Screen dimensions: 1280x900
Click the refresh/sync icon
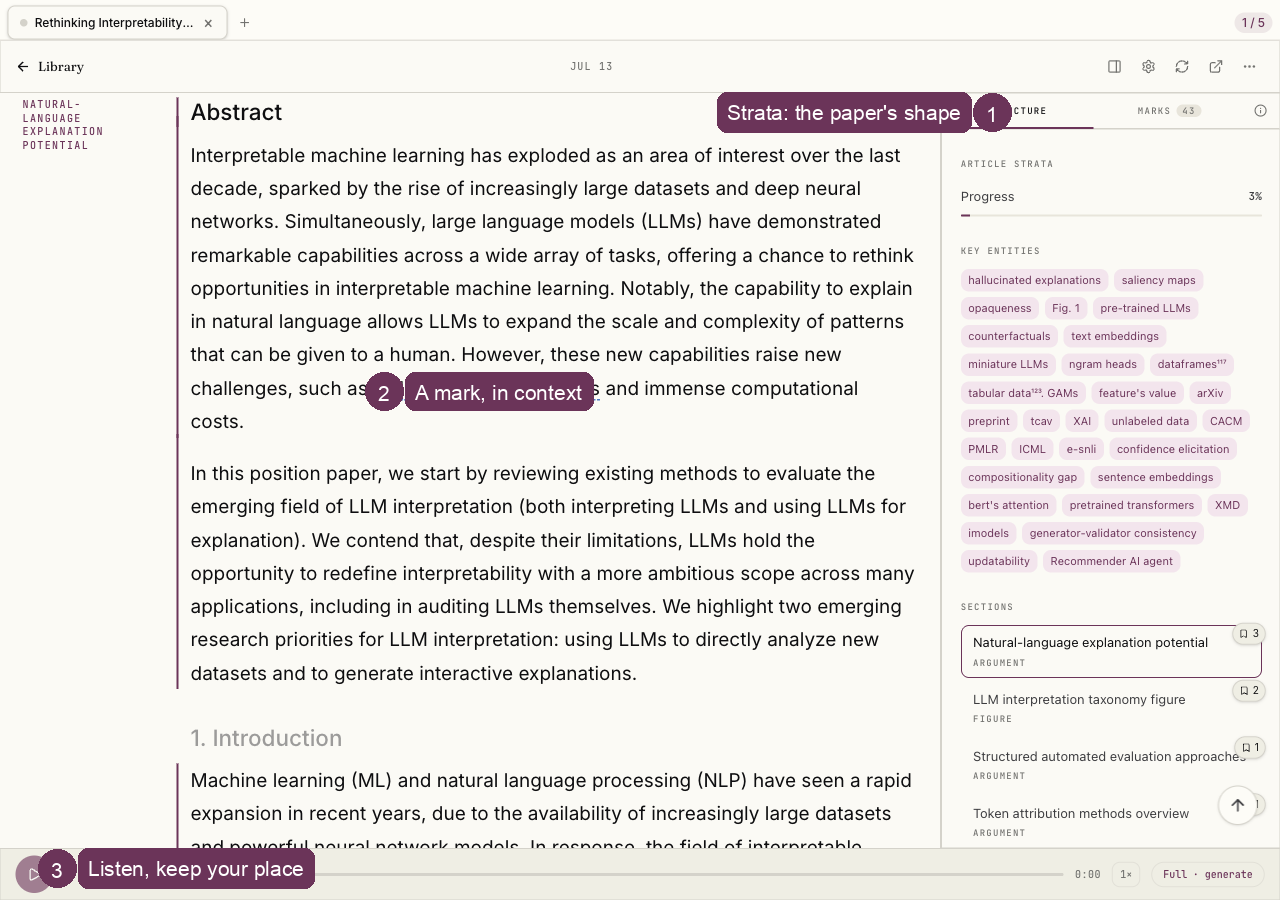click(1182, 67)
